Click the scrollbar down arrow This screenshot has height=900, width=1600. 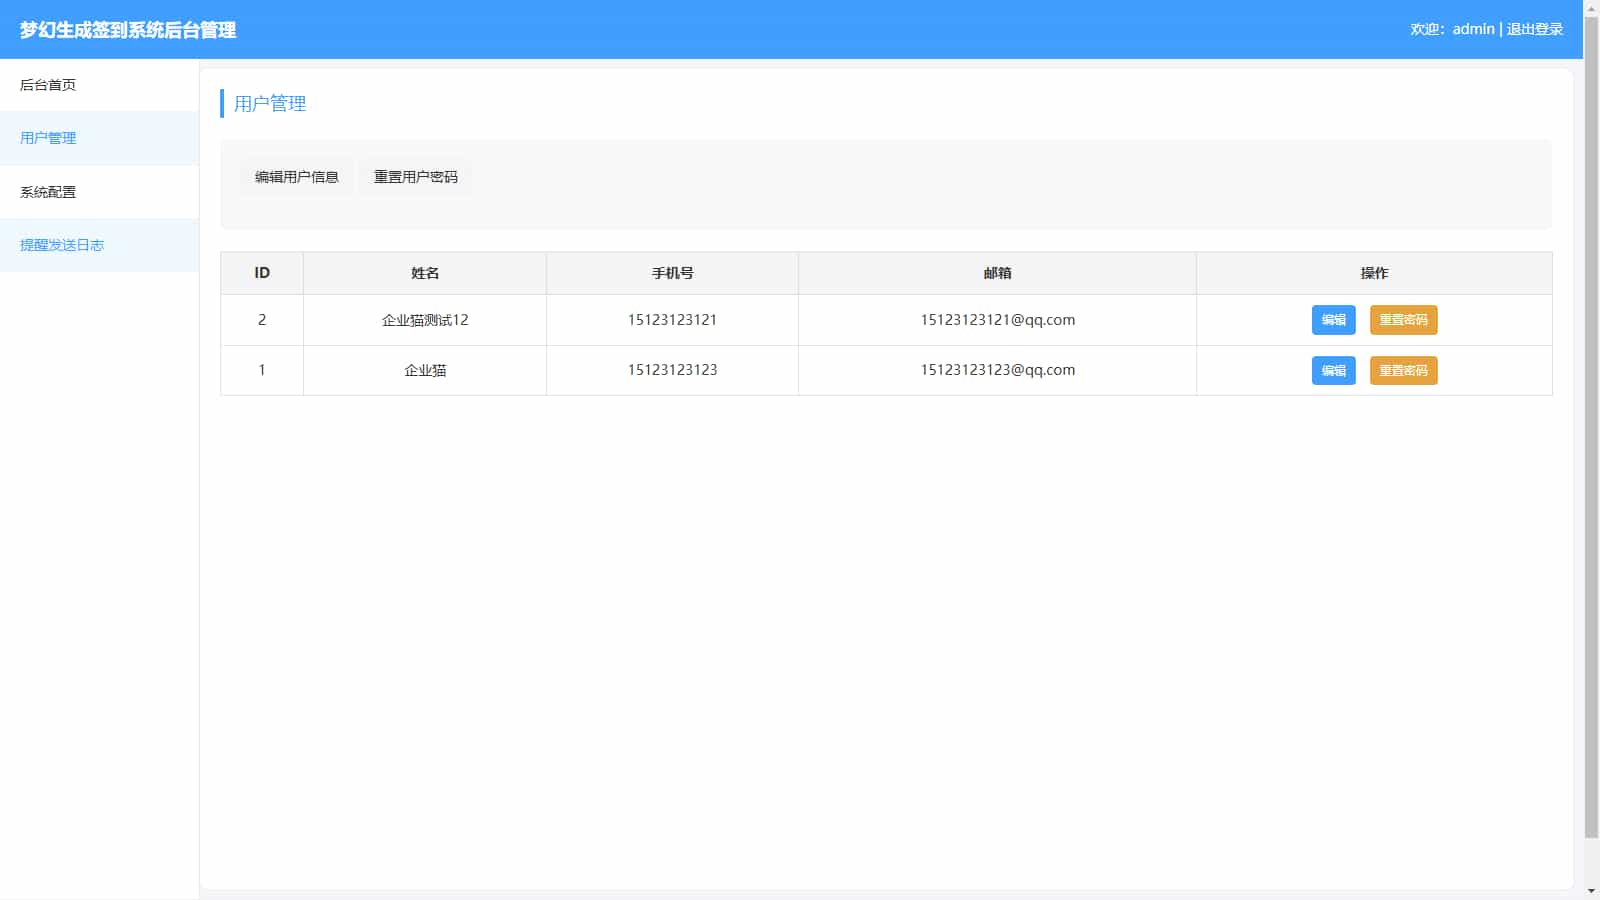coord(1591,891)
